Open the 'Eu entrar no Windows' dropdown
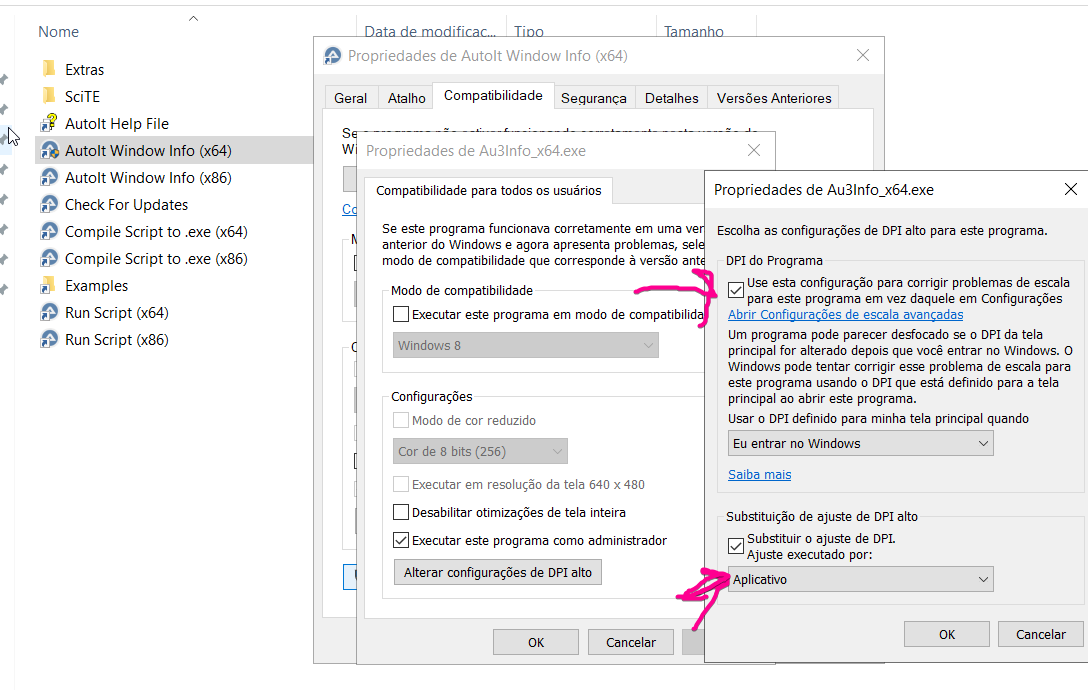The height and width of the screenshot is (690, 1088). pos(860,444)
